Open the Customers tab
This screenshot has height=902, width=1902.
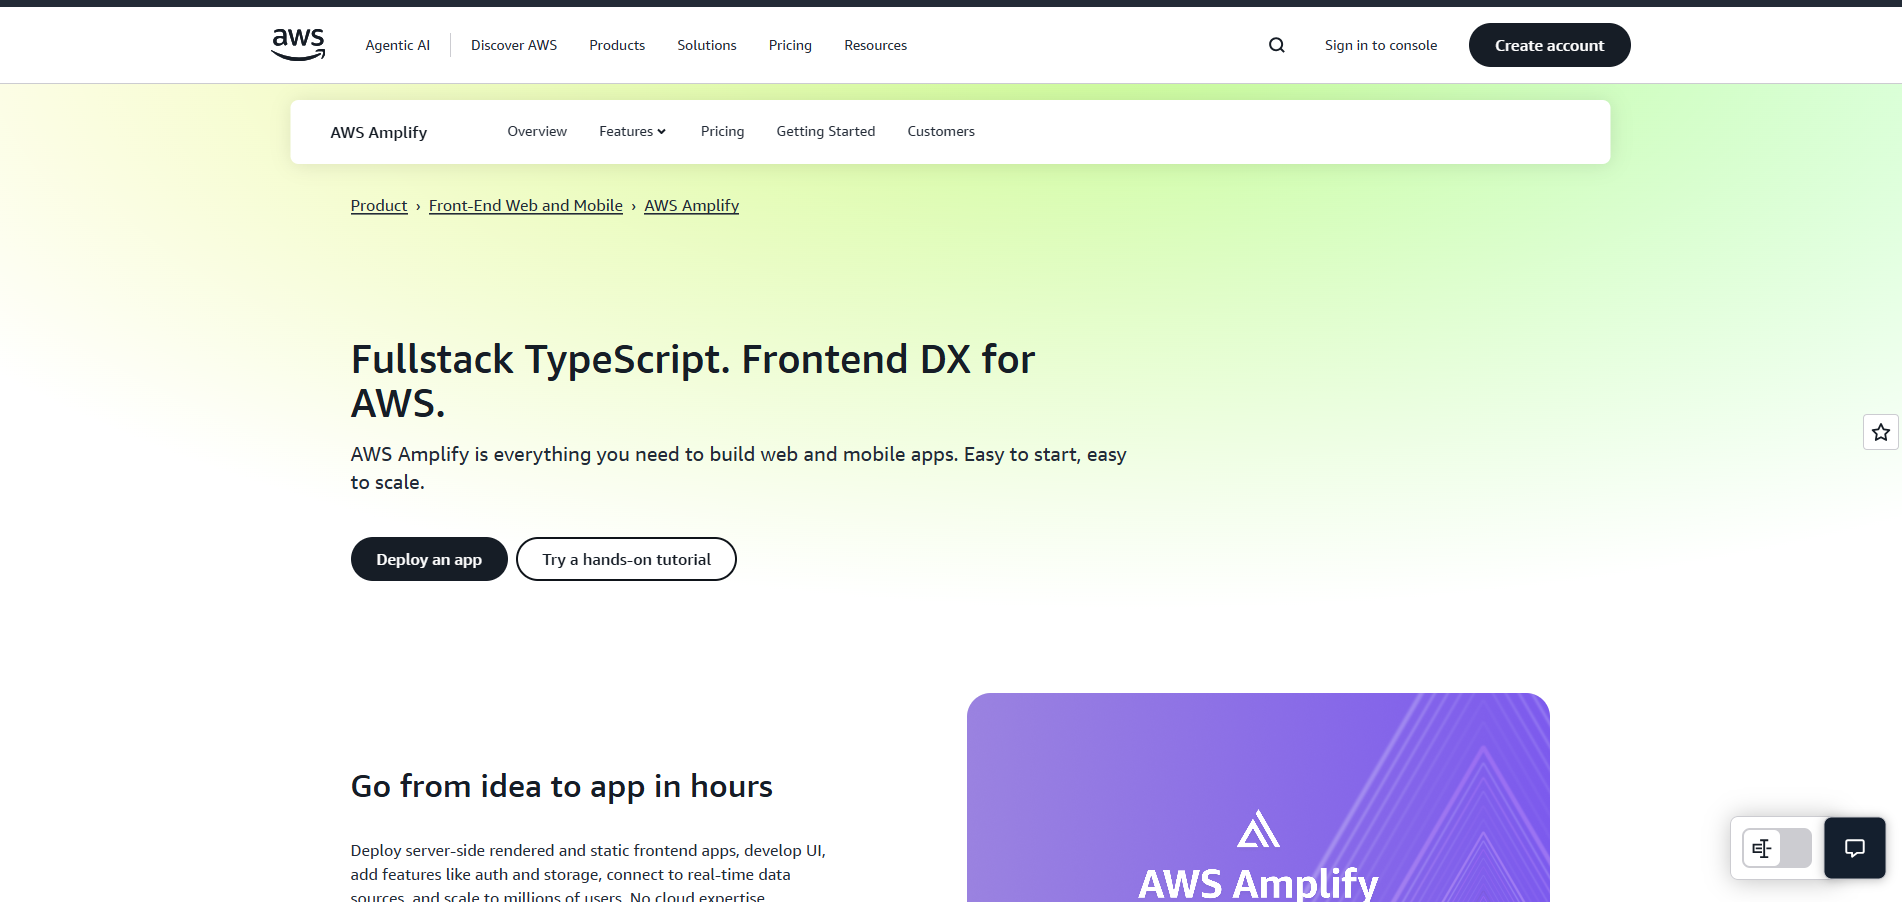pyautogui.click(x=940, y=131)
